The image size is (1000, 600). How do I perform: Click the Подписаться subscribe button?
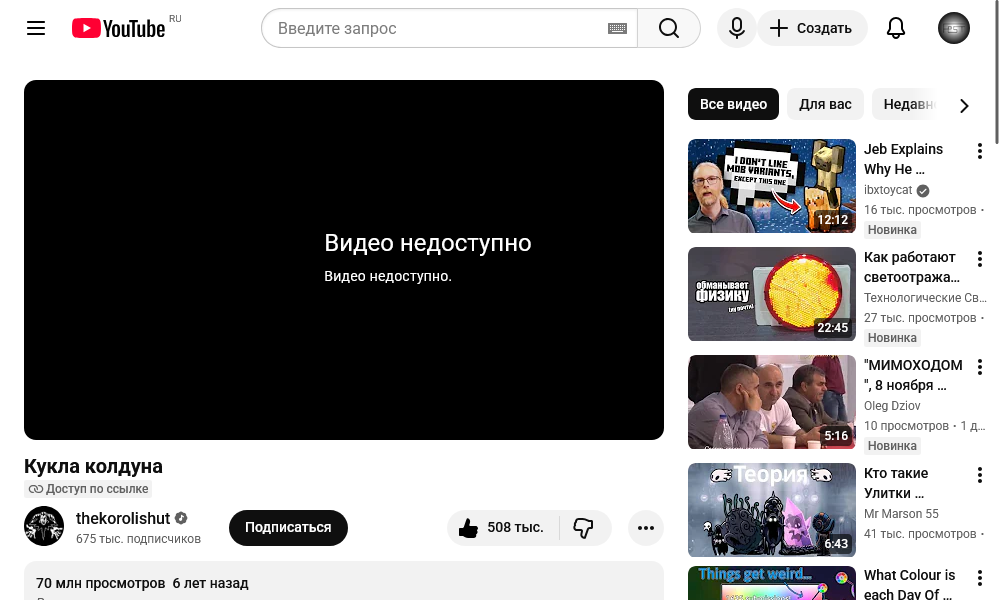coord(288,528)
